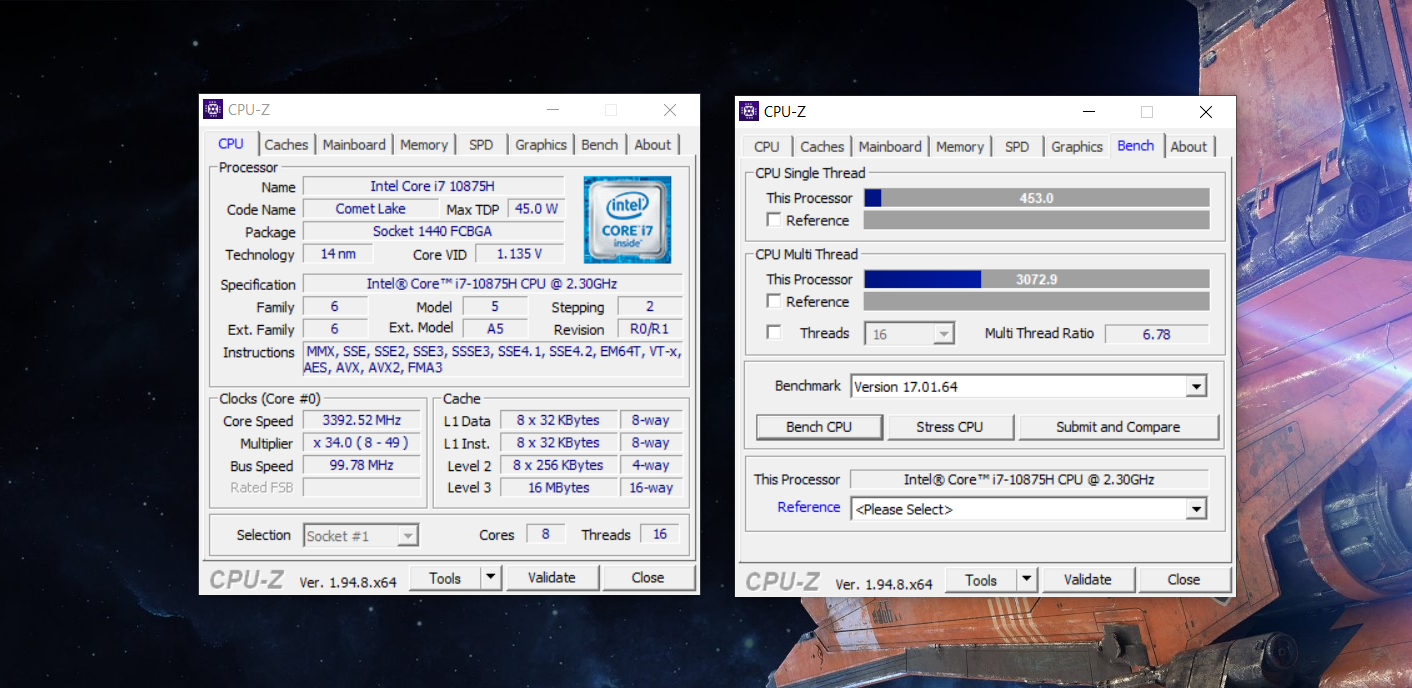Switch to Graphics tab in the benchmark window
Image resolution: width=1412 pixels, height=688 pixels.
pos(1077,147)
